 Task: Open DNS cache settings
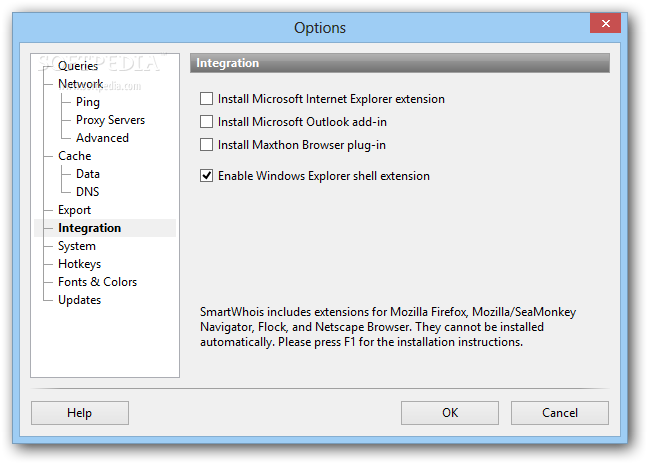coord(88,192)
